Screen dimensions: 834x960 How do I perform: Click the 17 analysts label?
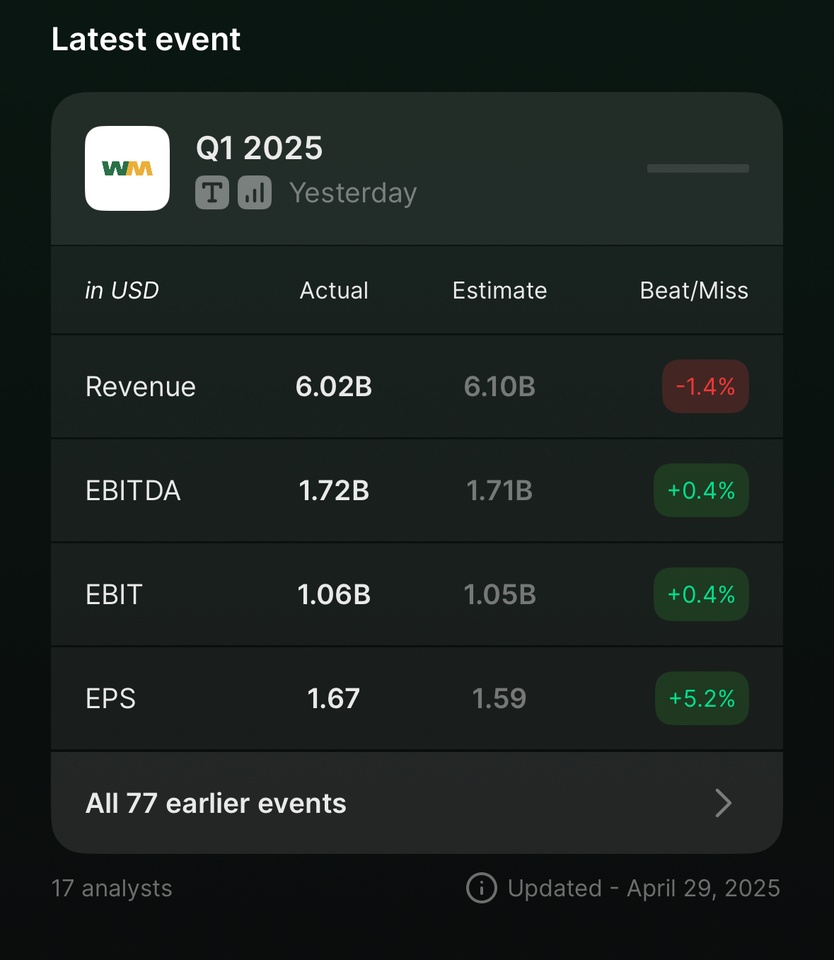[x=111, y=888]
